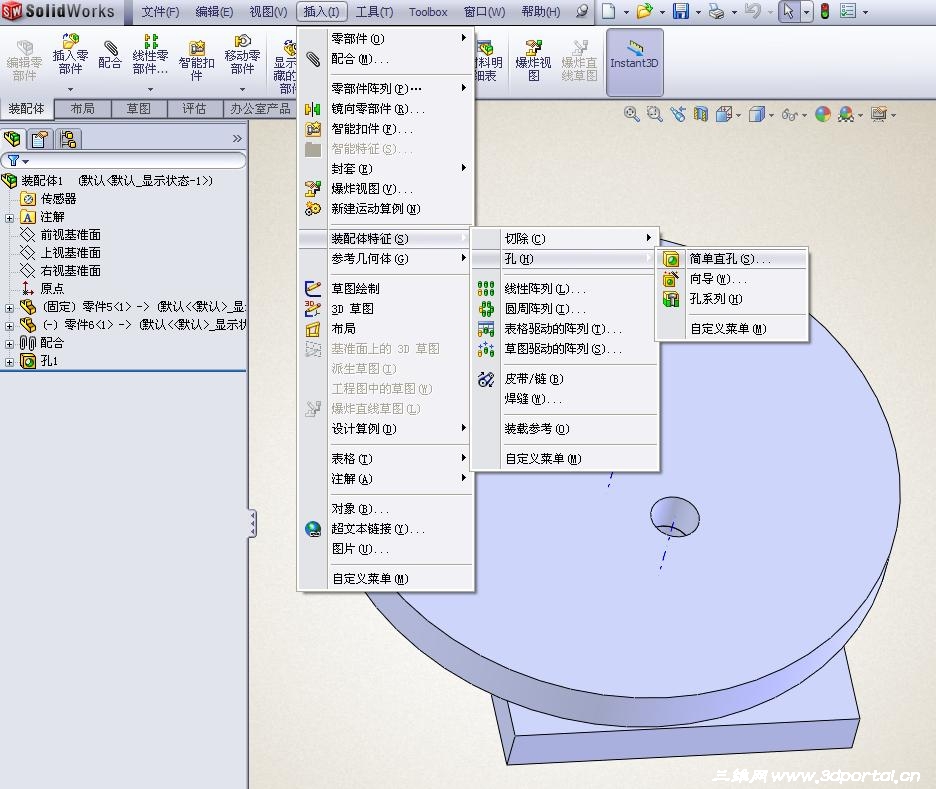Open the PropertyManager tab icon
The width and height of the screenshot is (936, 789).
coord(40,139)
